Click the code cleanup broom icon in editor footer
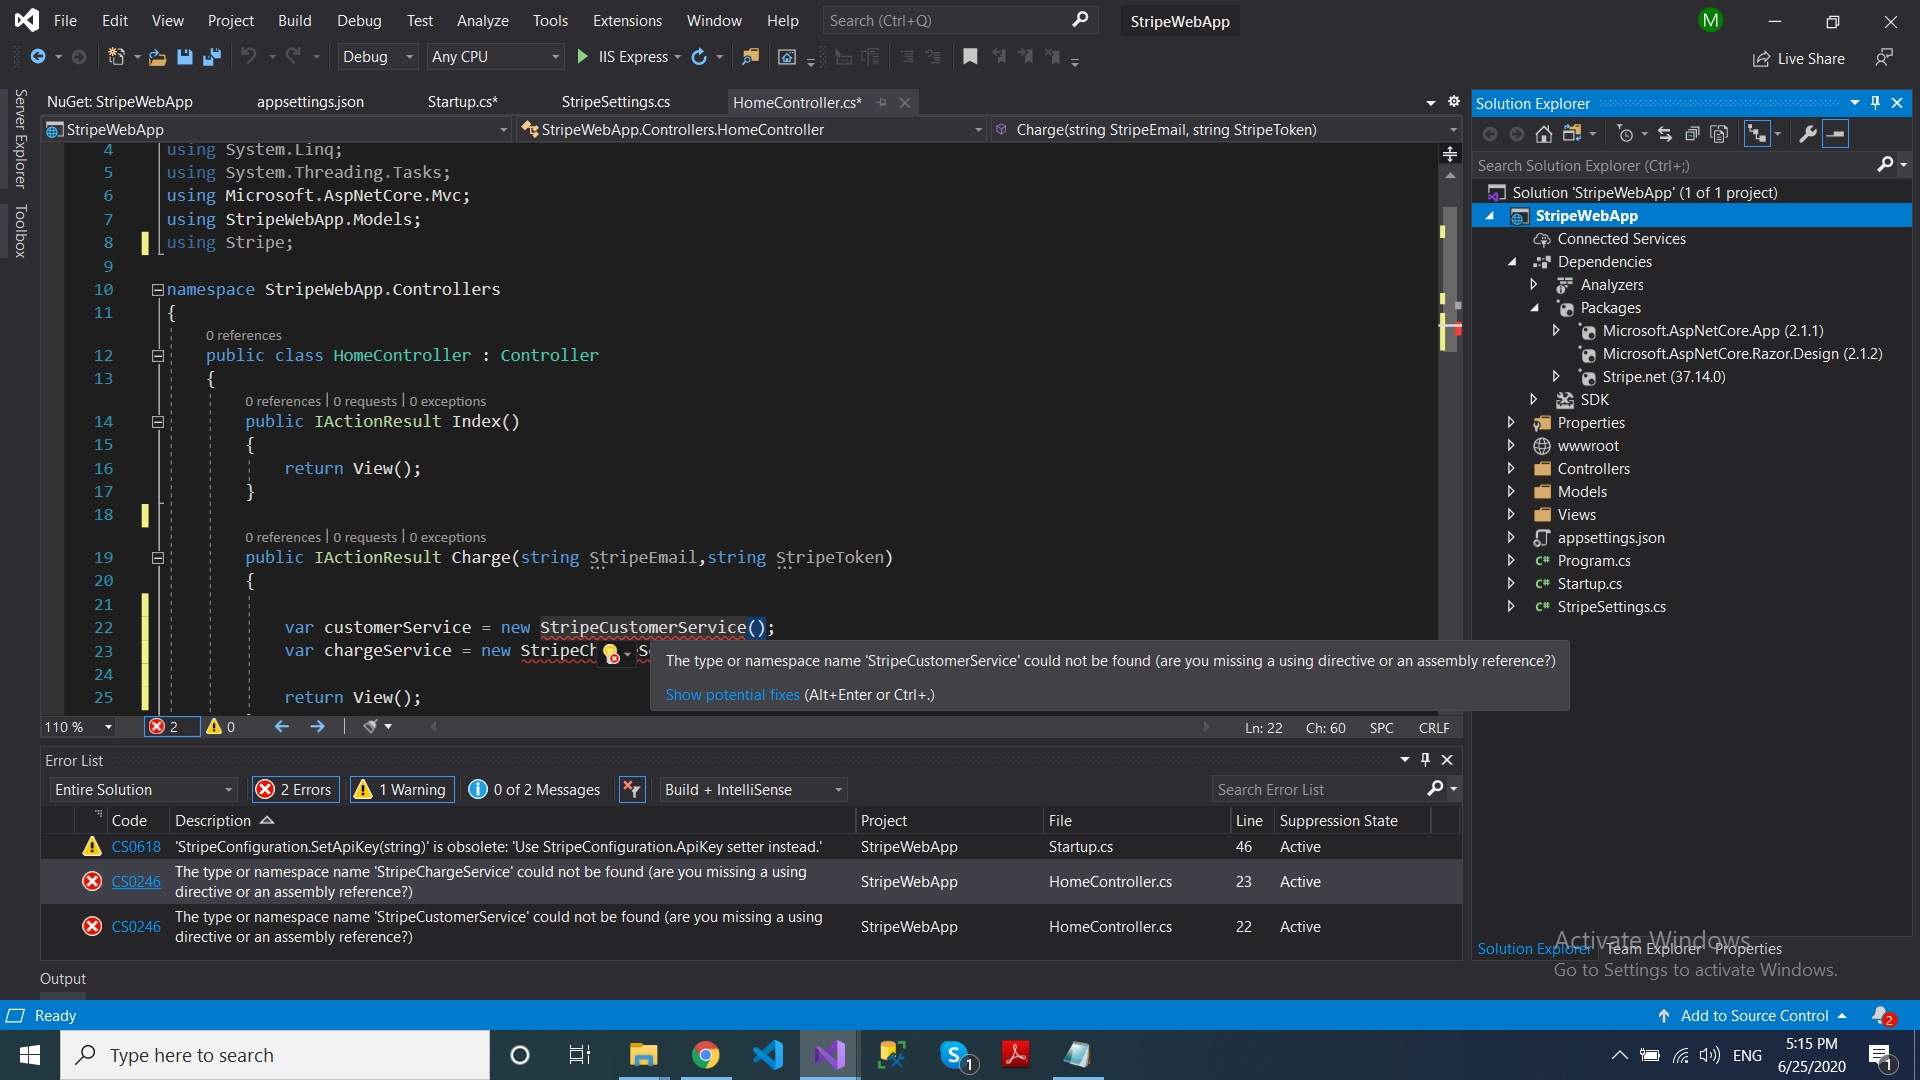 [x=371, y=727]
